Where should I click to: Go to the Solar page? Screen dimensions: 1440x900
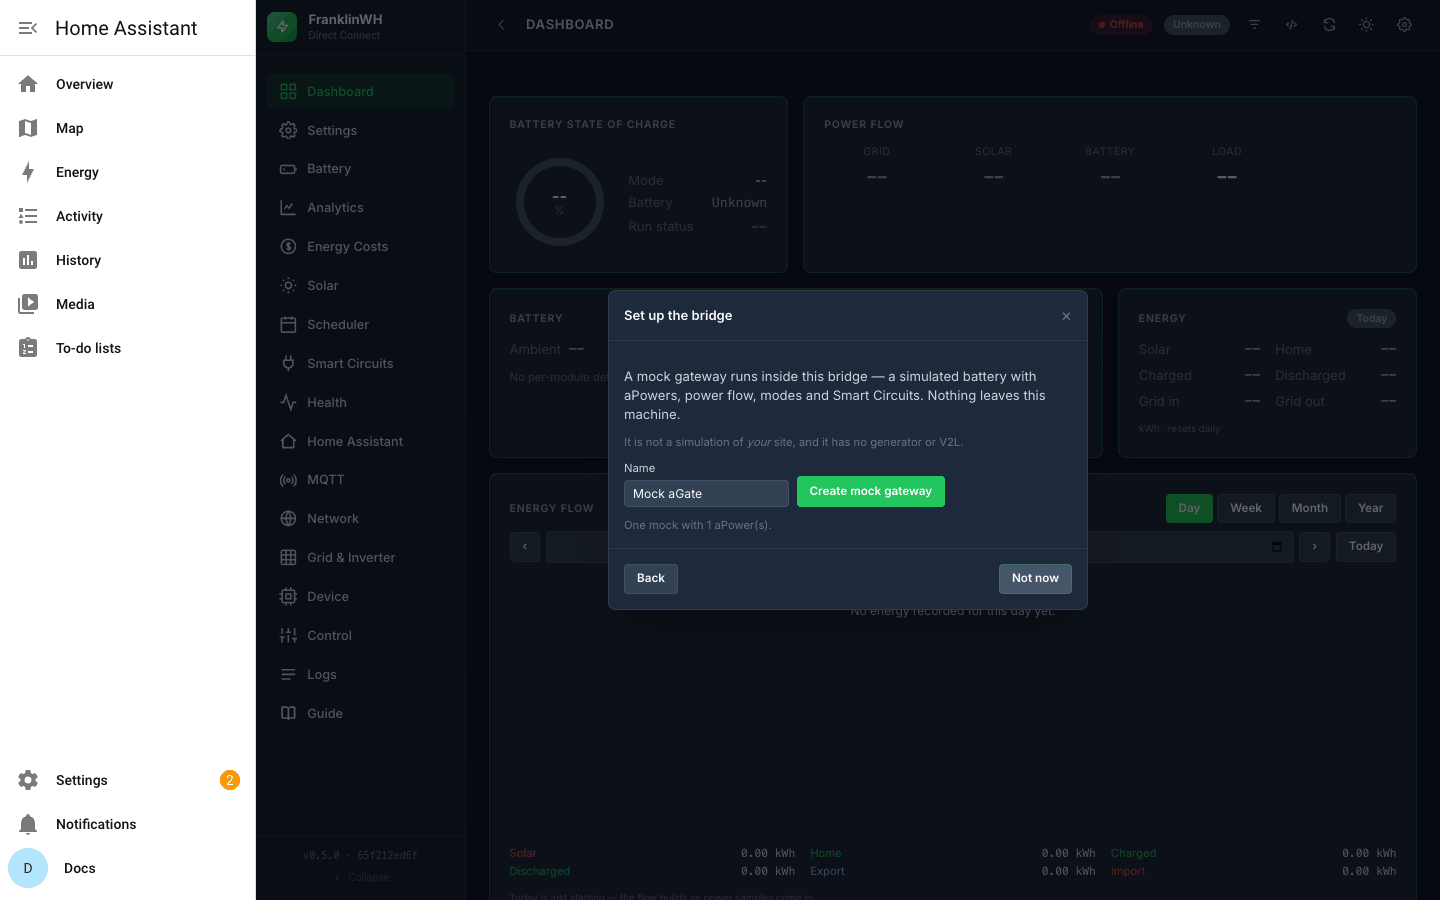(x=361, y=286)
